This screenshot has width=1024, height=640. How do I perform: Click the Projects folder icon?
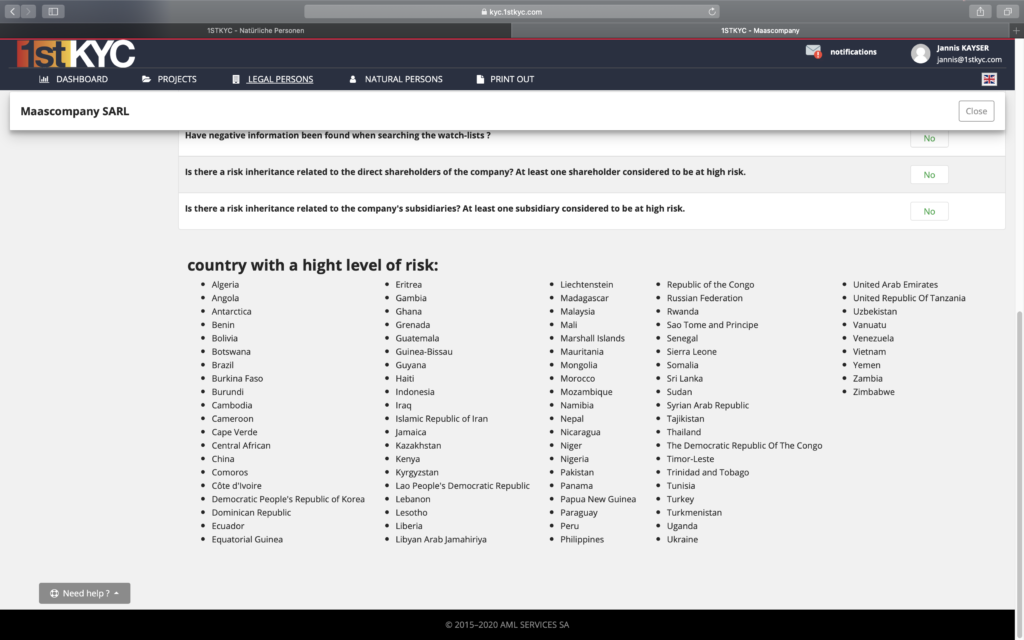[146, 79]
